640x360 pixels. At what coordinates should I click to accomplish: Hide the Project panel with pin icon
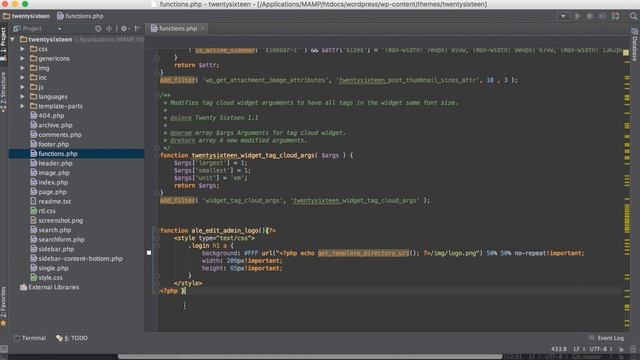(x=137, y=29)
